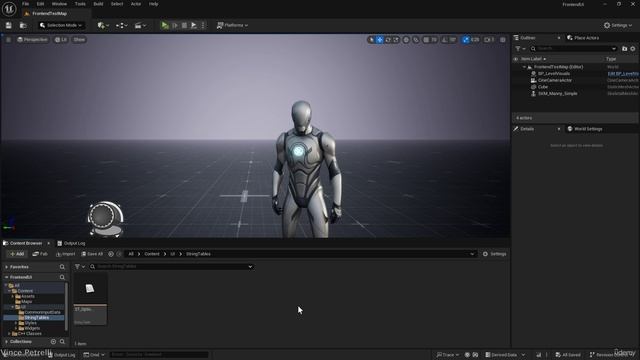Select the rotate gizmo tool
640x360 pixels.
coord(388,40)
